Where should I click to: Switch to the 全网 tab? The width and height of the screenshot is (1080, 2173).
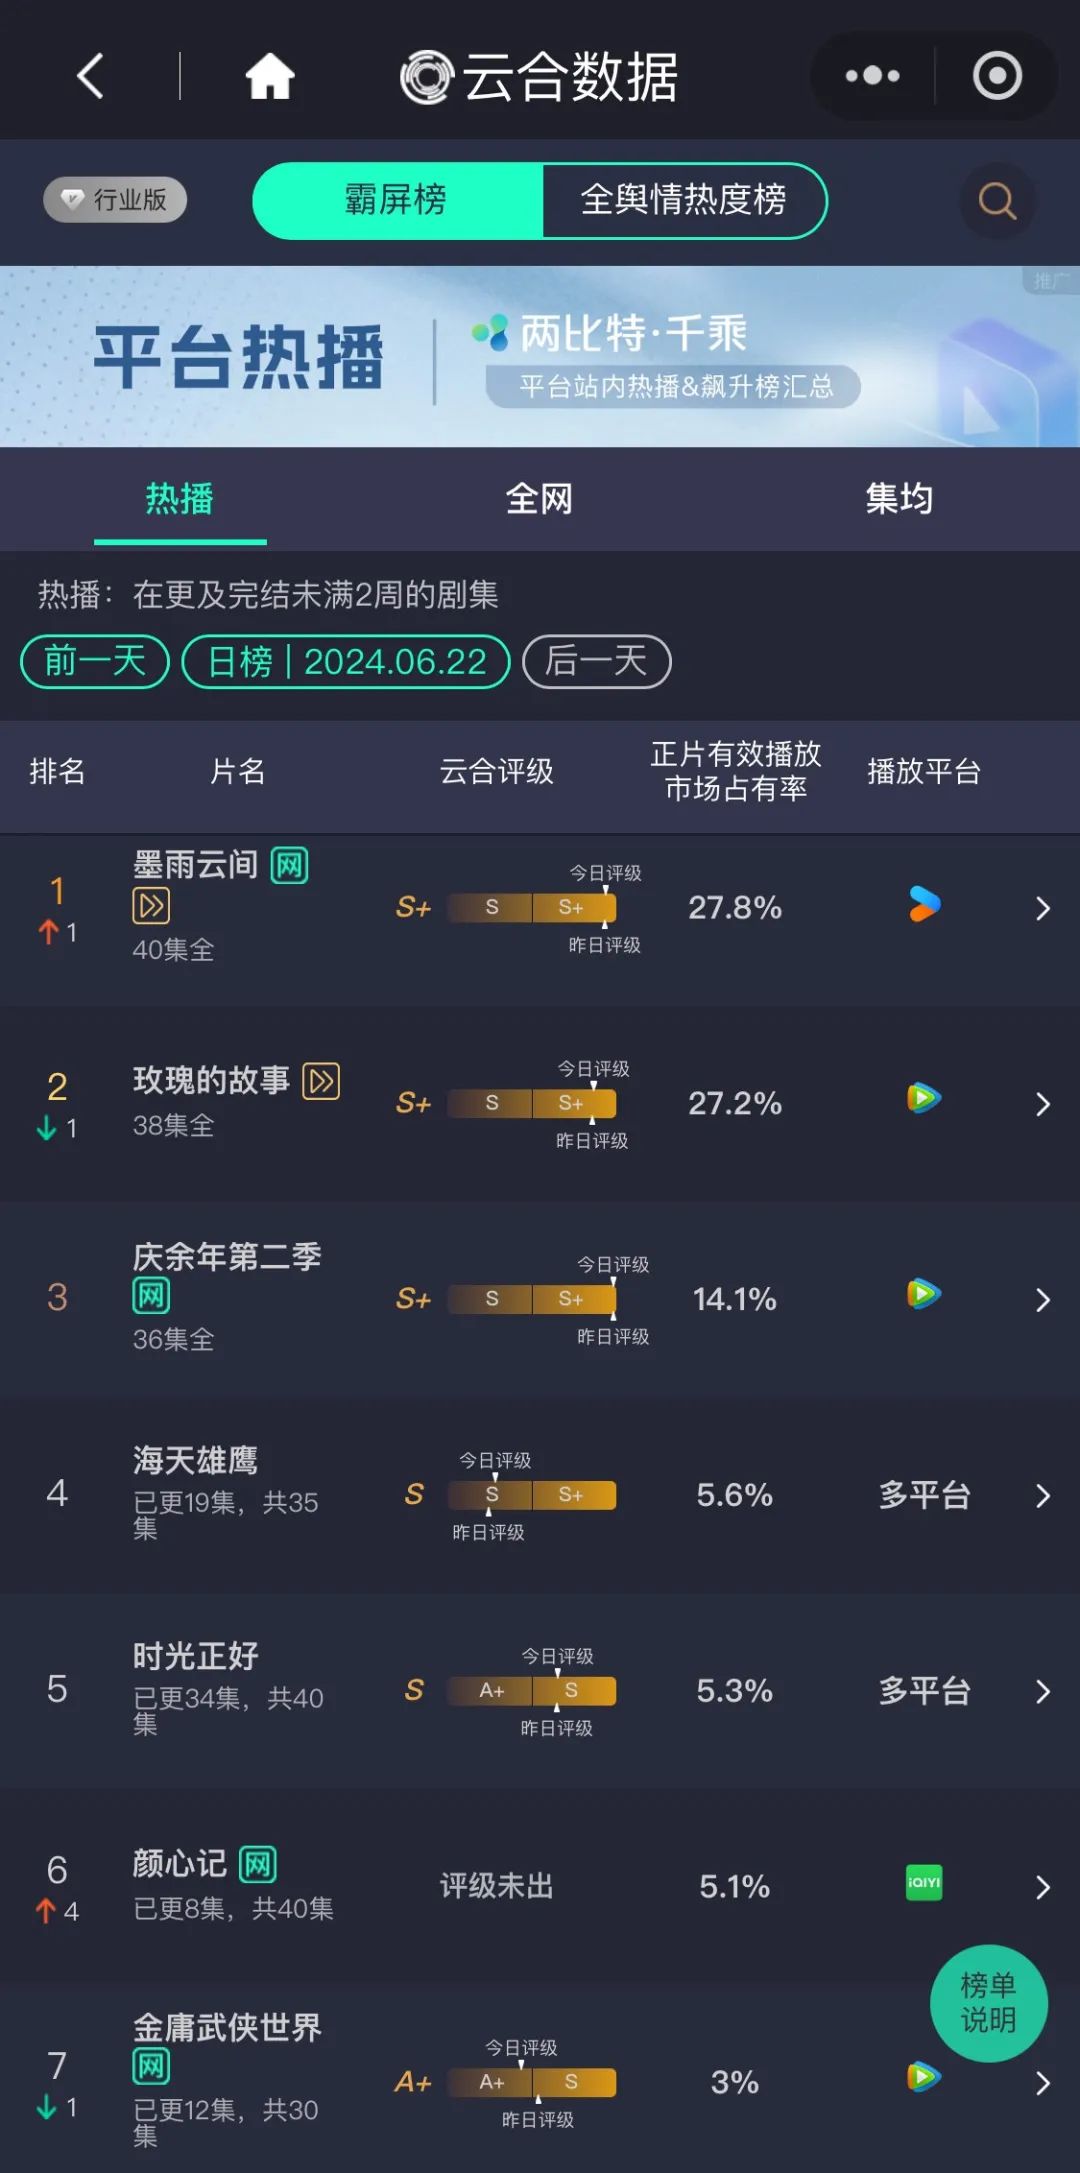(x=539, y=499)
